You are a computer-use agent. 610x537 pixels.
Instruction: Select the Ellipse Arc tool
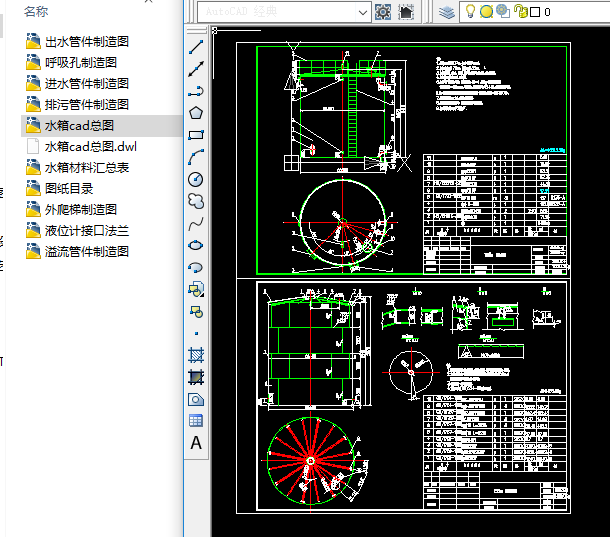point(196,268)
